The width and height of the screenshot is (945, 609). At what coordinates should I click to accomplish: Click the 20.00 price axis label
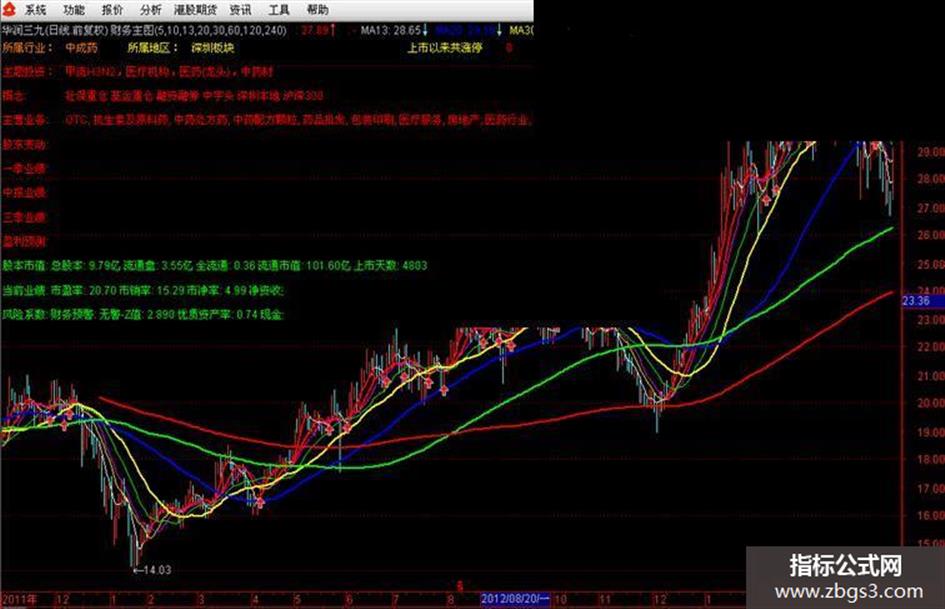point(930,403)
